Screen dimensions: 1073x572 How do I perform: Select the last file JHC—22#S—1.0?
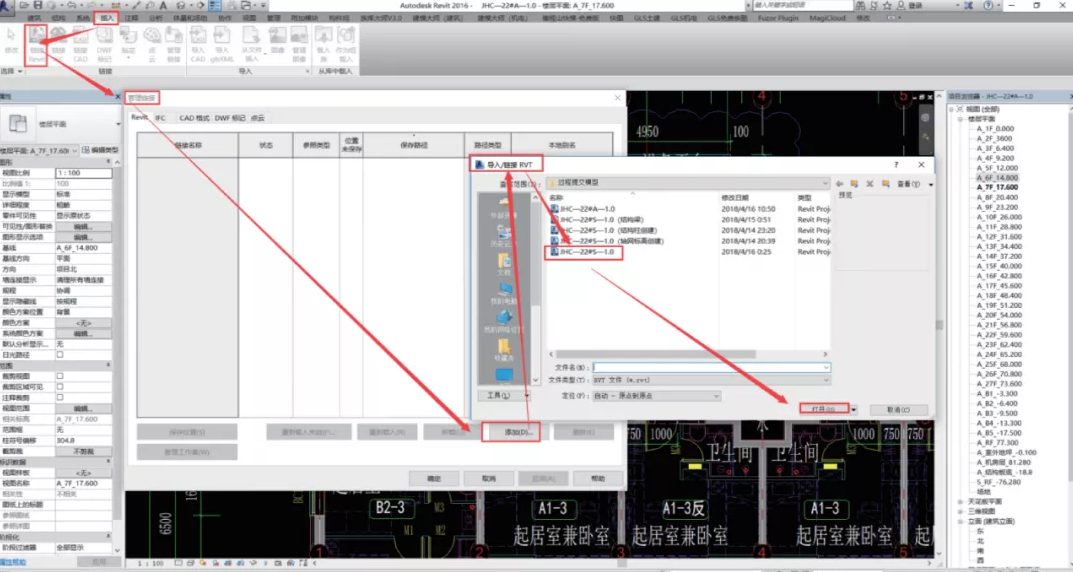588,252
